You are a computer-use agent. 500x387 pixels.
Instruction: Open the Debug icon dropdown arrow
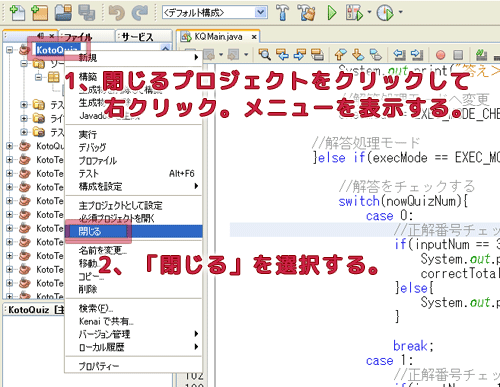(x=369, y=12)
